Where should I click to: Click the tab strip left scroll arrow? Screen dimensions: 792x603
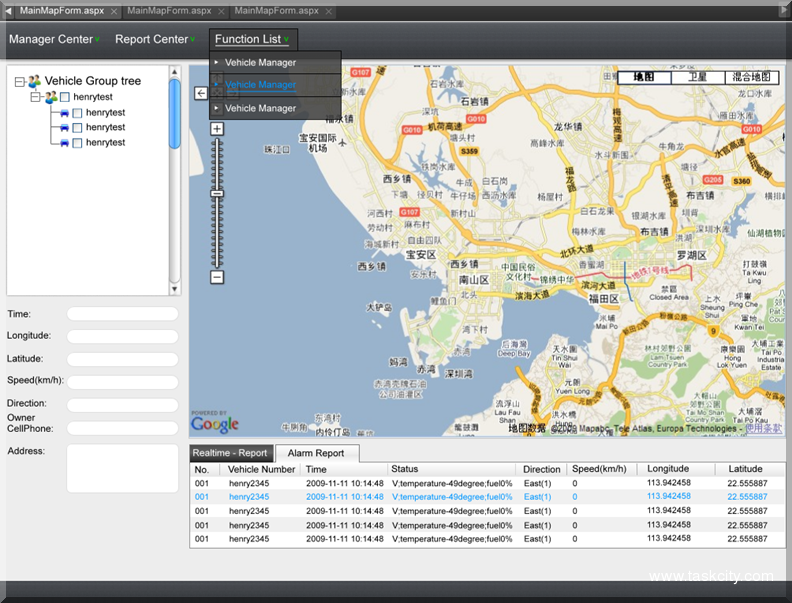(x=8, y=11)
